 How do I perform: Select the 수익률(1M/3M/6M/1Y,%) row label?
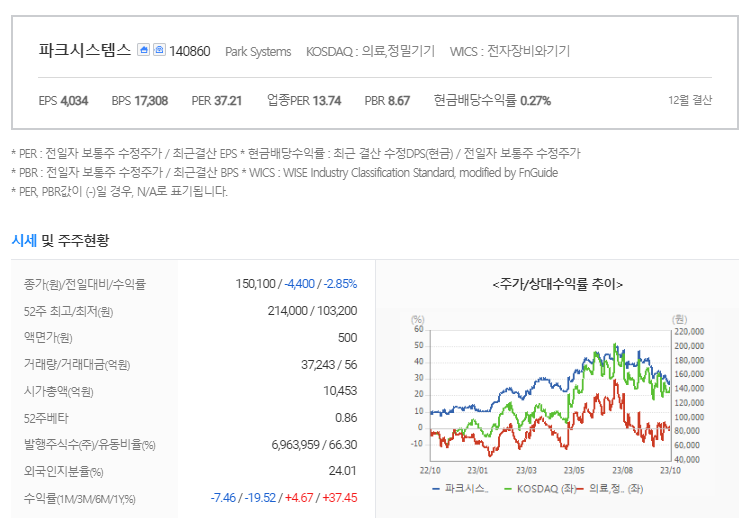80,499
